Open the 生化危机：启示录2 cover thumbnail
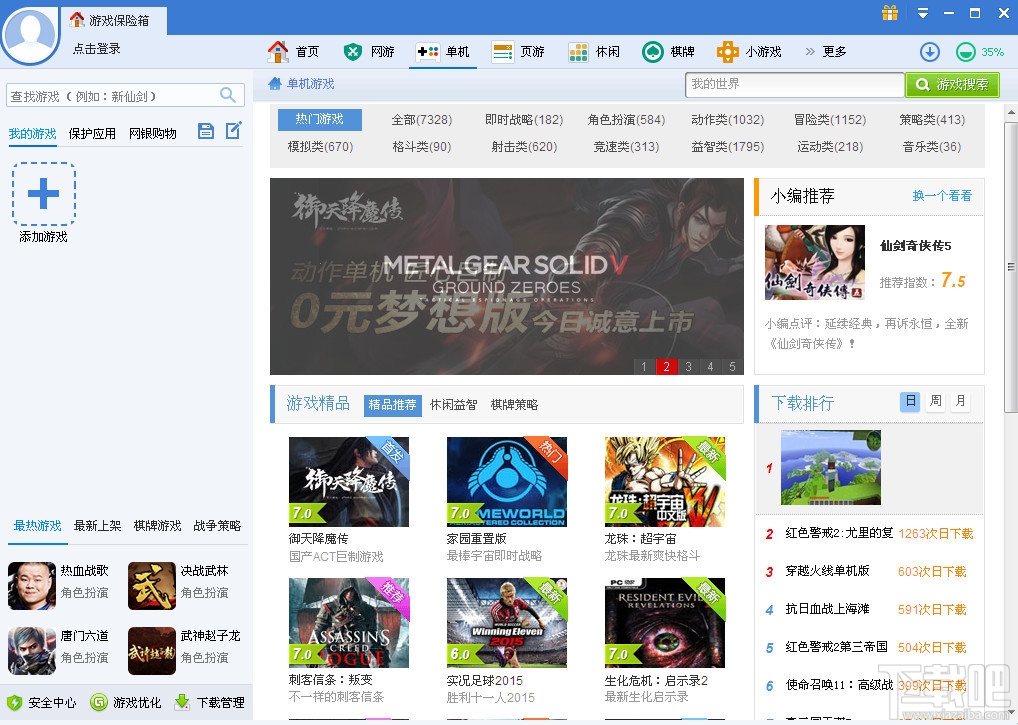Viewport: 1018px width, 725px height. 665,622
